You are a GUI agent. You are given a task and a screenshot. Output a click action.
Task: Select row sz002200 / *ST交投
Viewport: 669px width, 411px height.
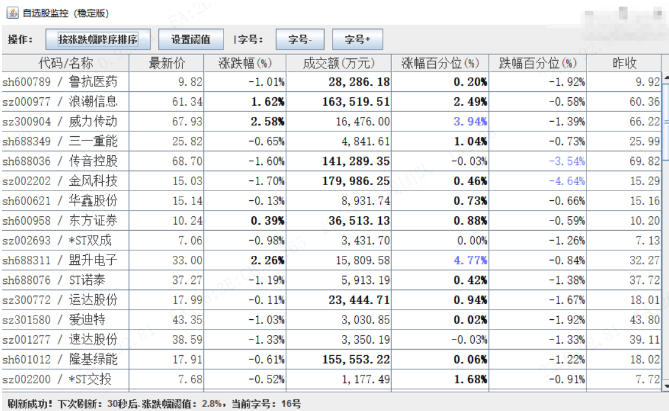tap(332, 379)
